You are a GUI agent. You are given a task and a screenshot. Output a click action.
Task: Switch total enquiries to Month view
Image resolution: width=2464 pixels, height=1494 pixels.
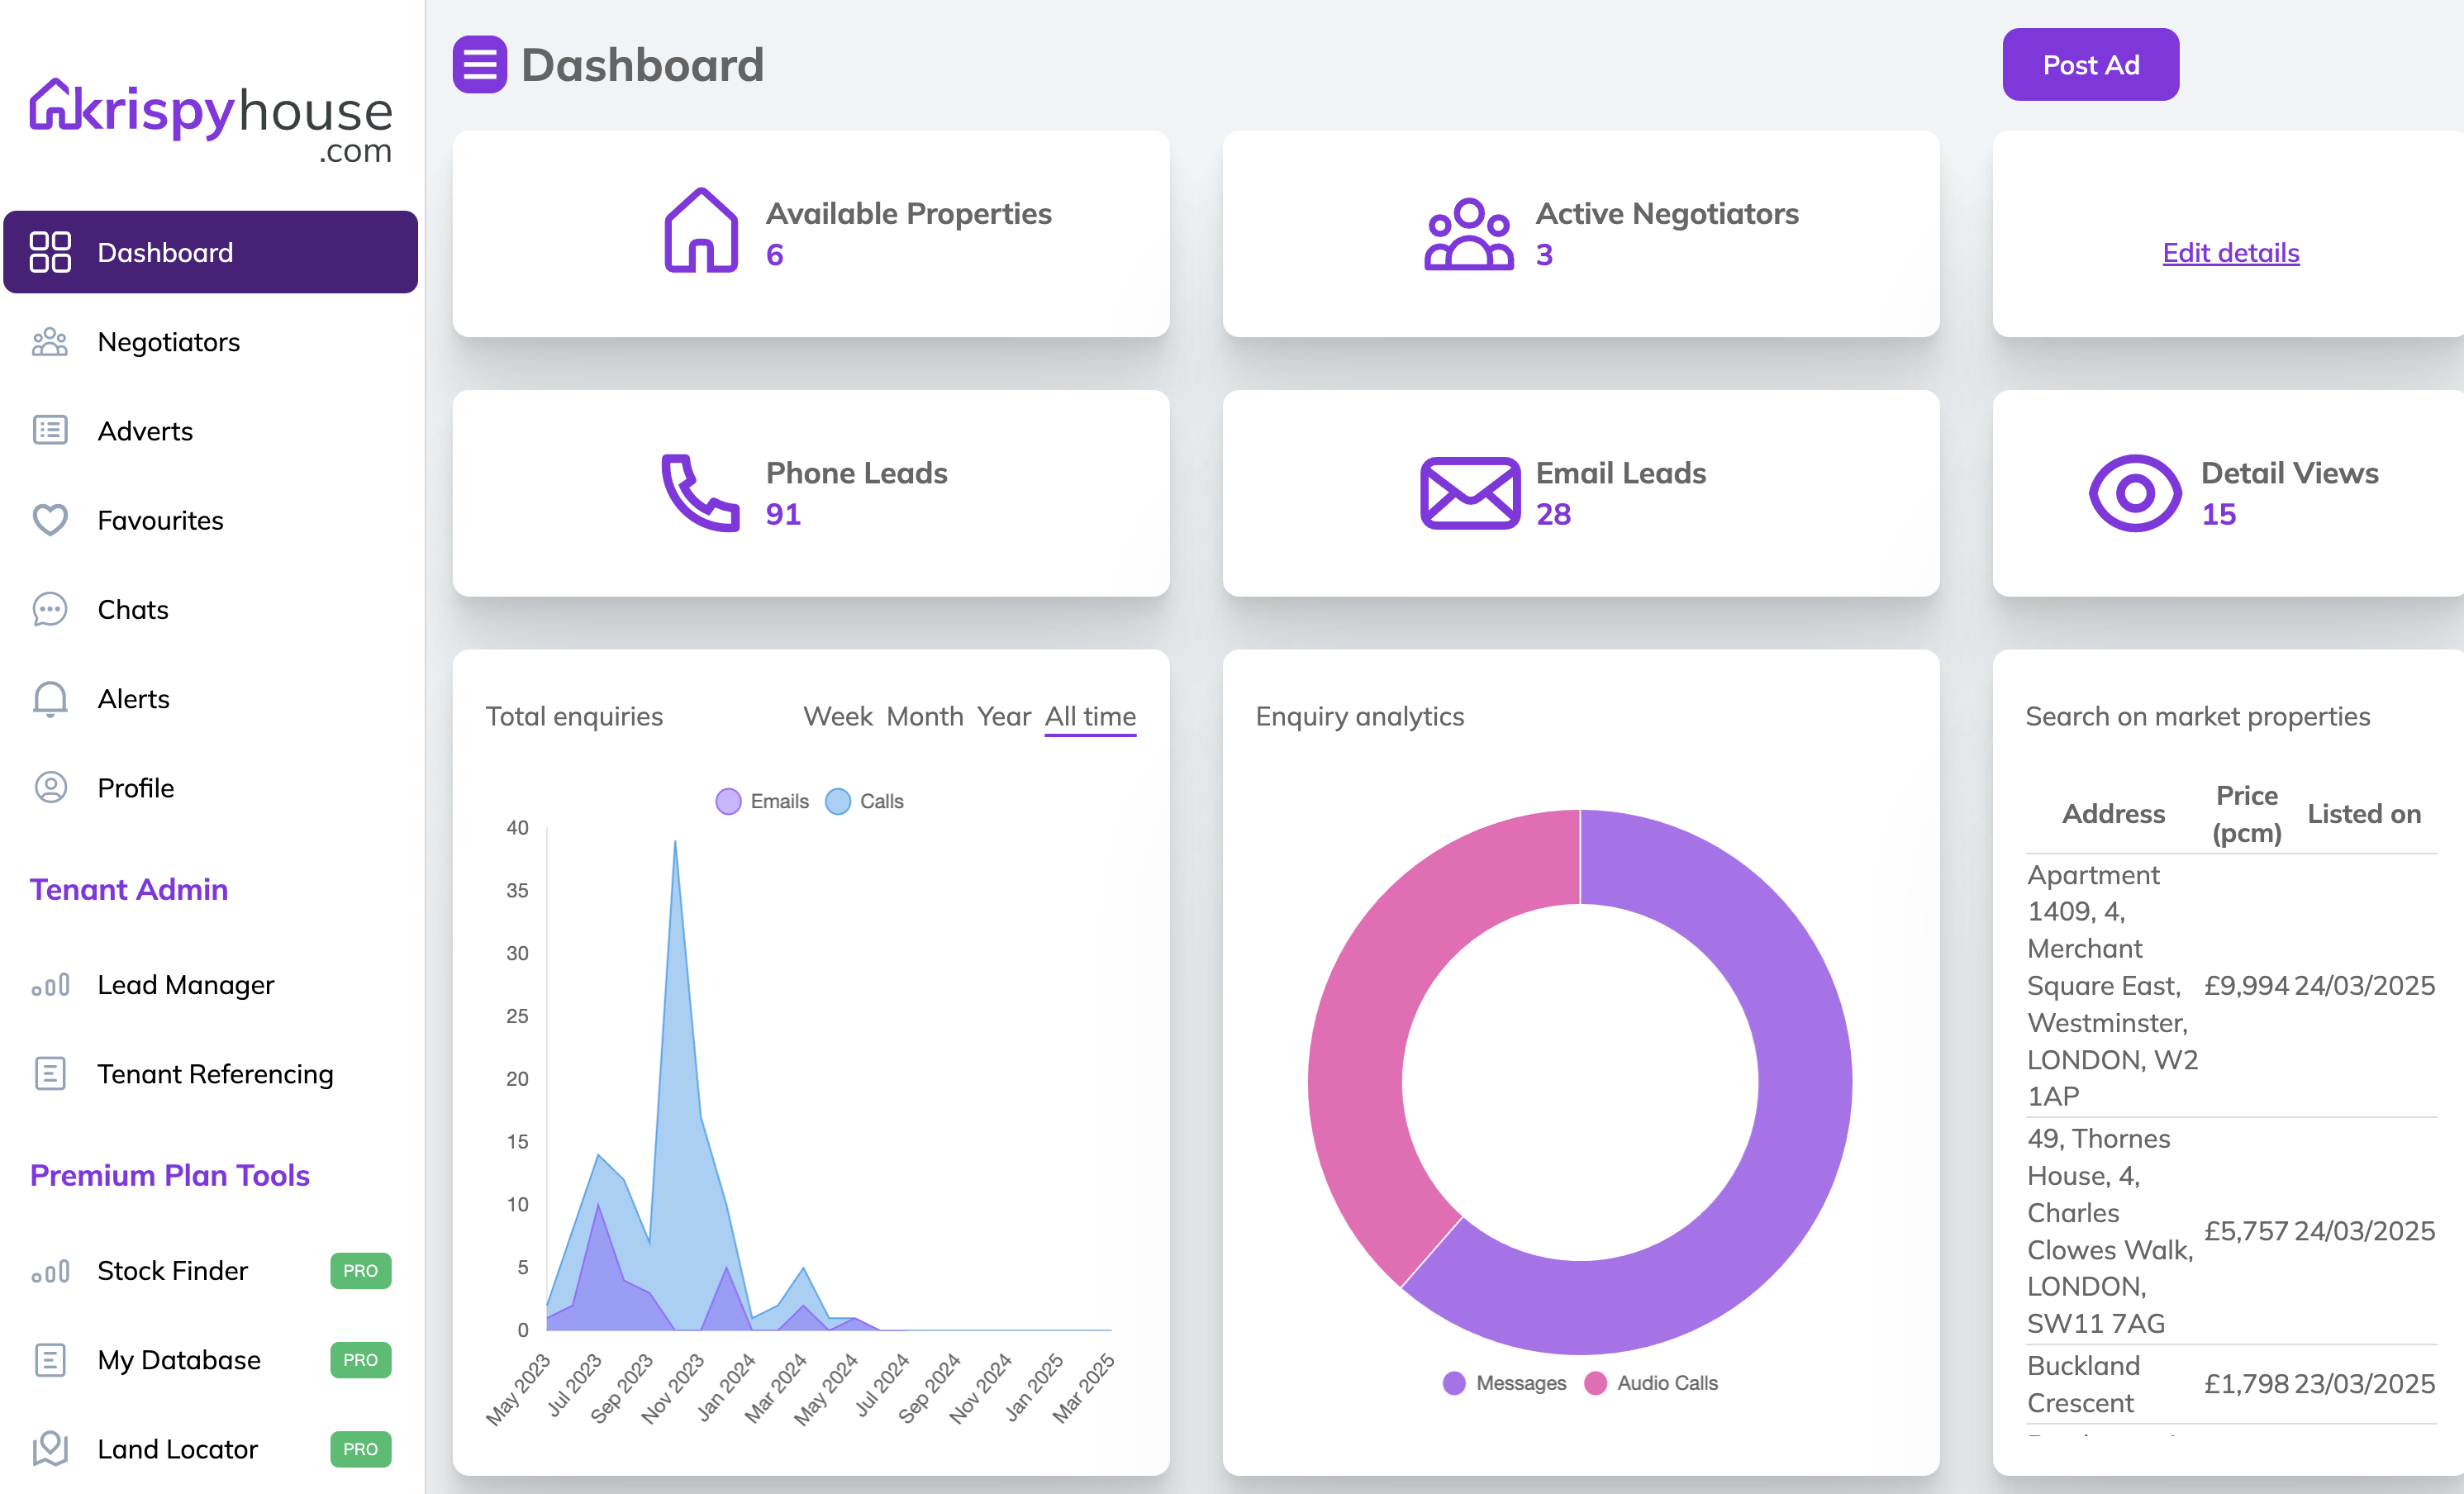924,716
